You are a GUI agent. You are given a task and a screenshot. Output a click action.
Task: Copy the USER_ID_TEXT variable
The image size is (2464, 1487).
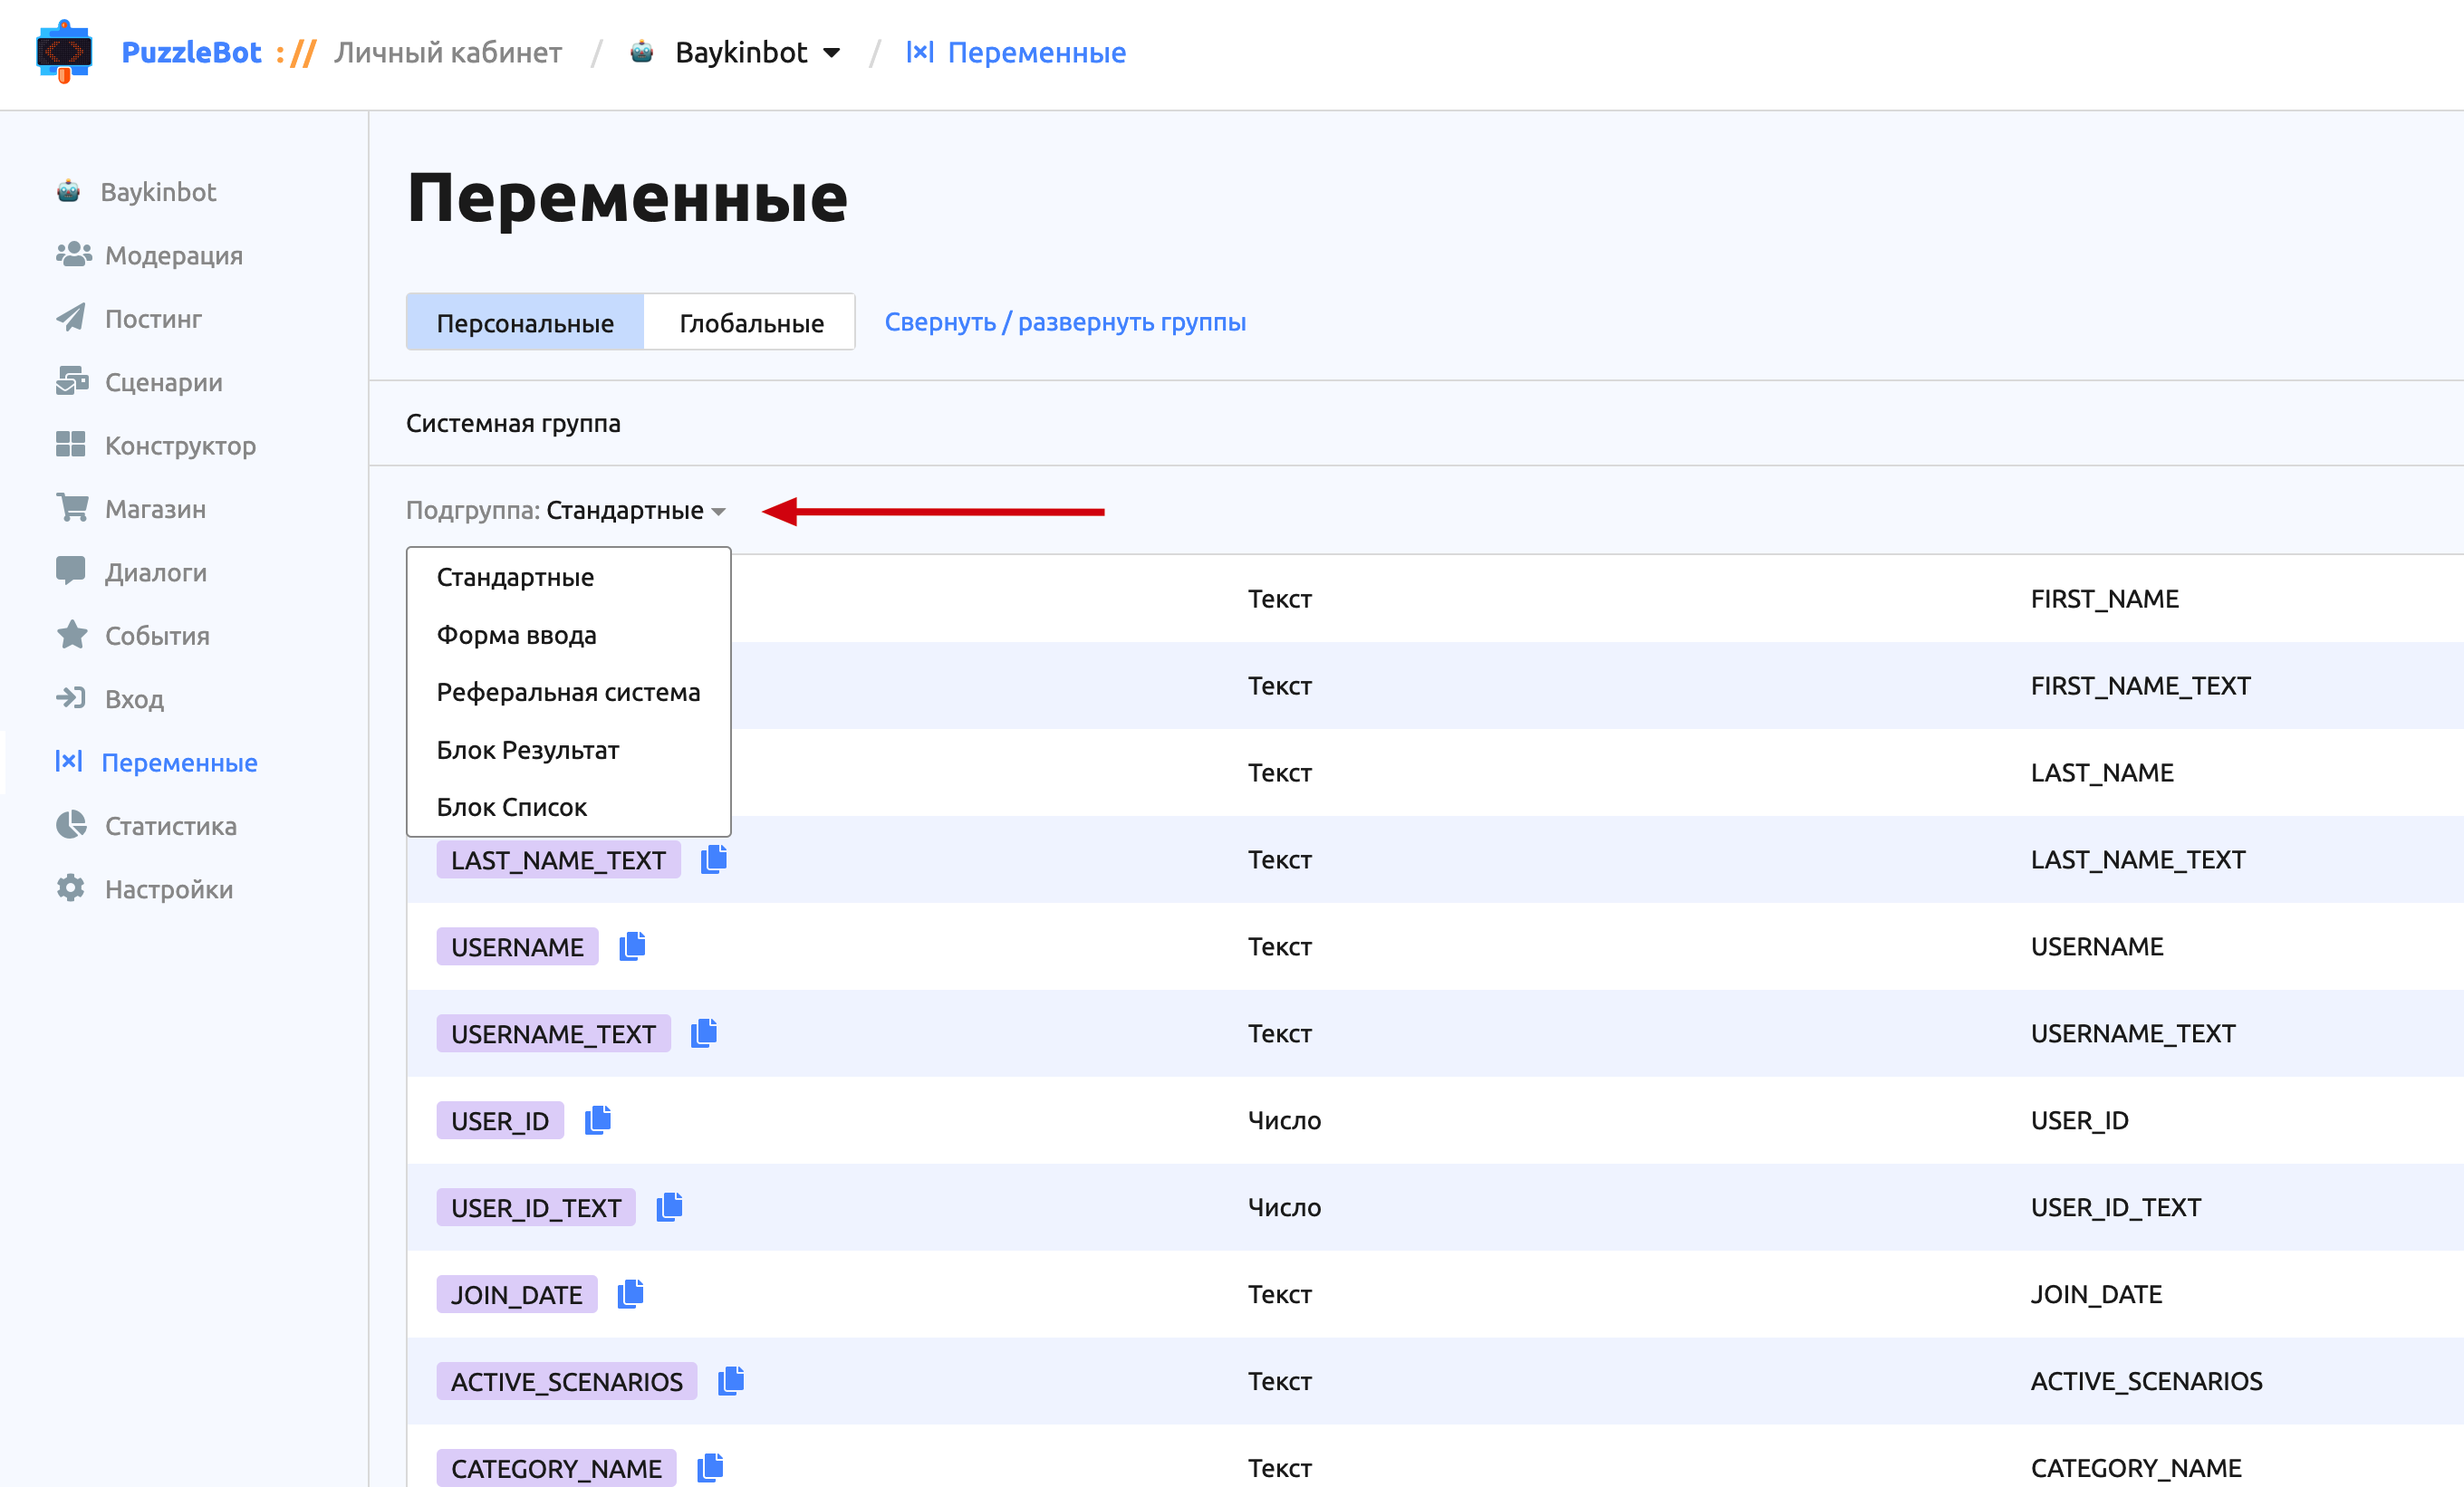tap(669, 1207)
